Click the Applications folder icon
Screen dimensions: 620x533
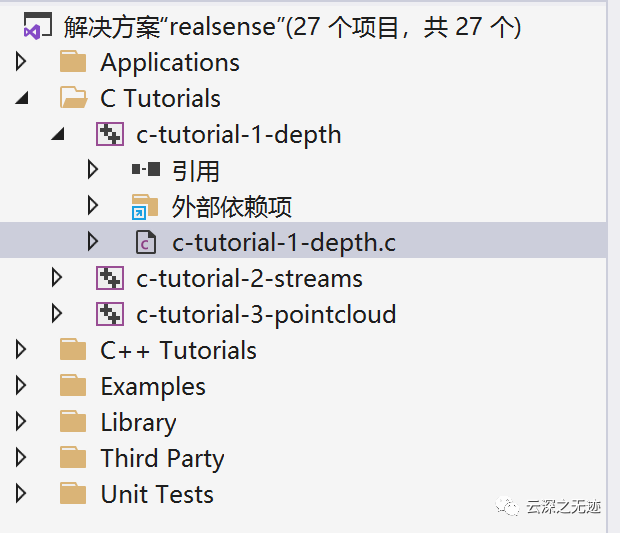(x=73, y=62)
